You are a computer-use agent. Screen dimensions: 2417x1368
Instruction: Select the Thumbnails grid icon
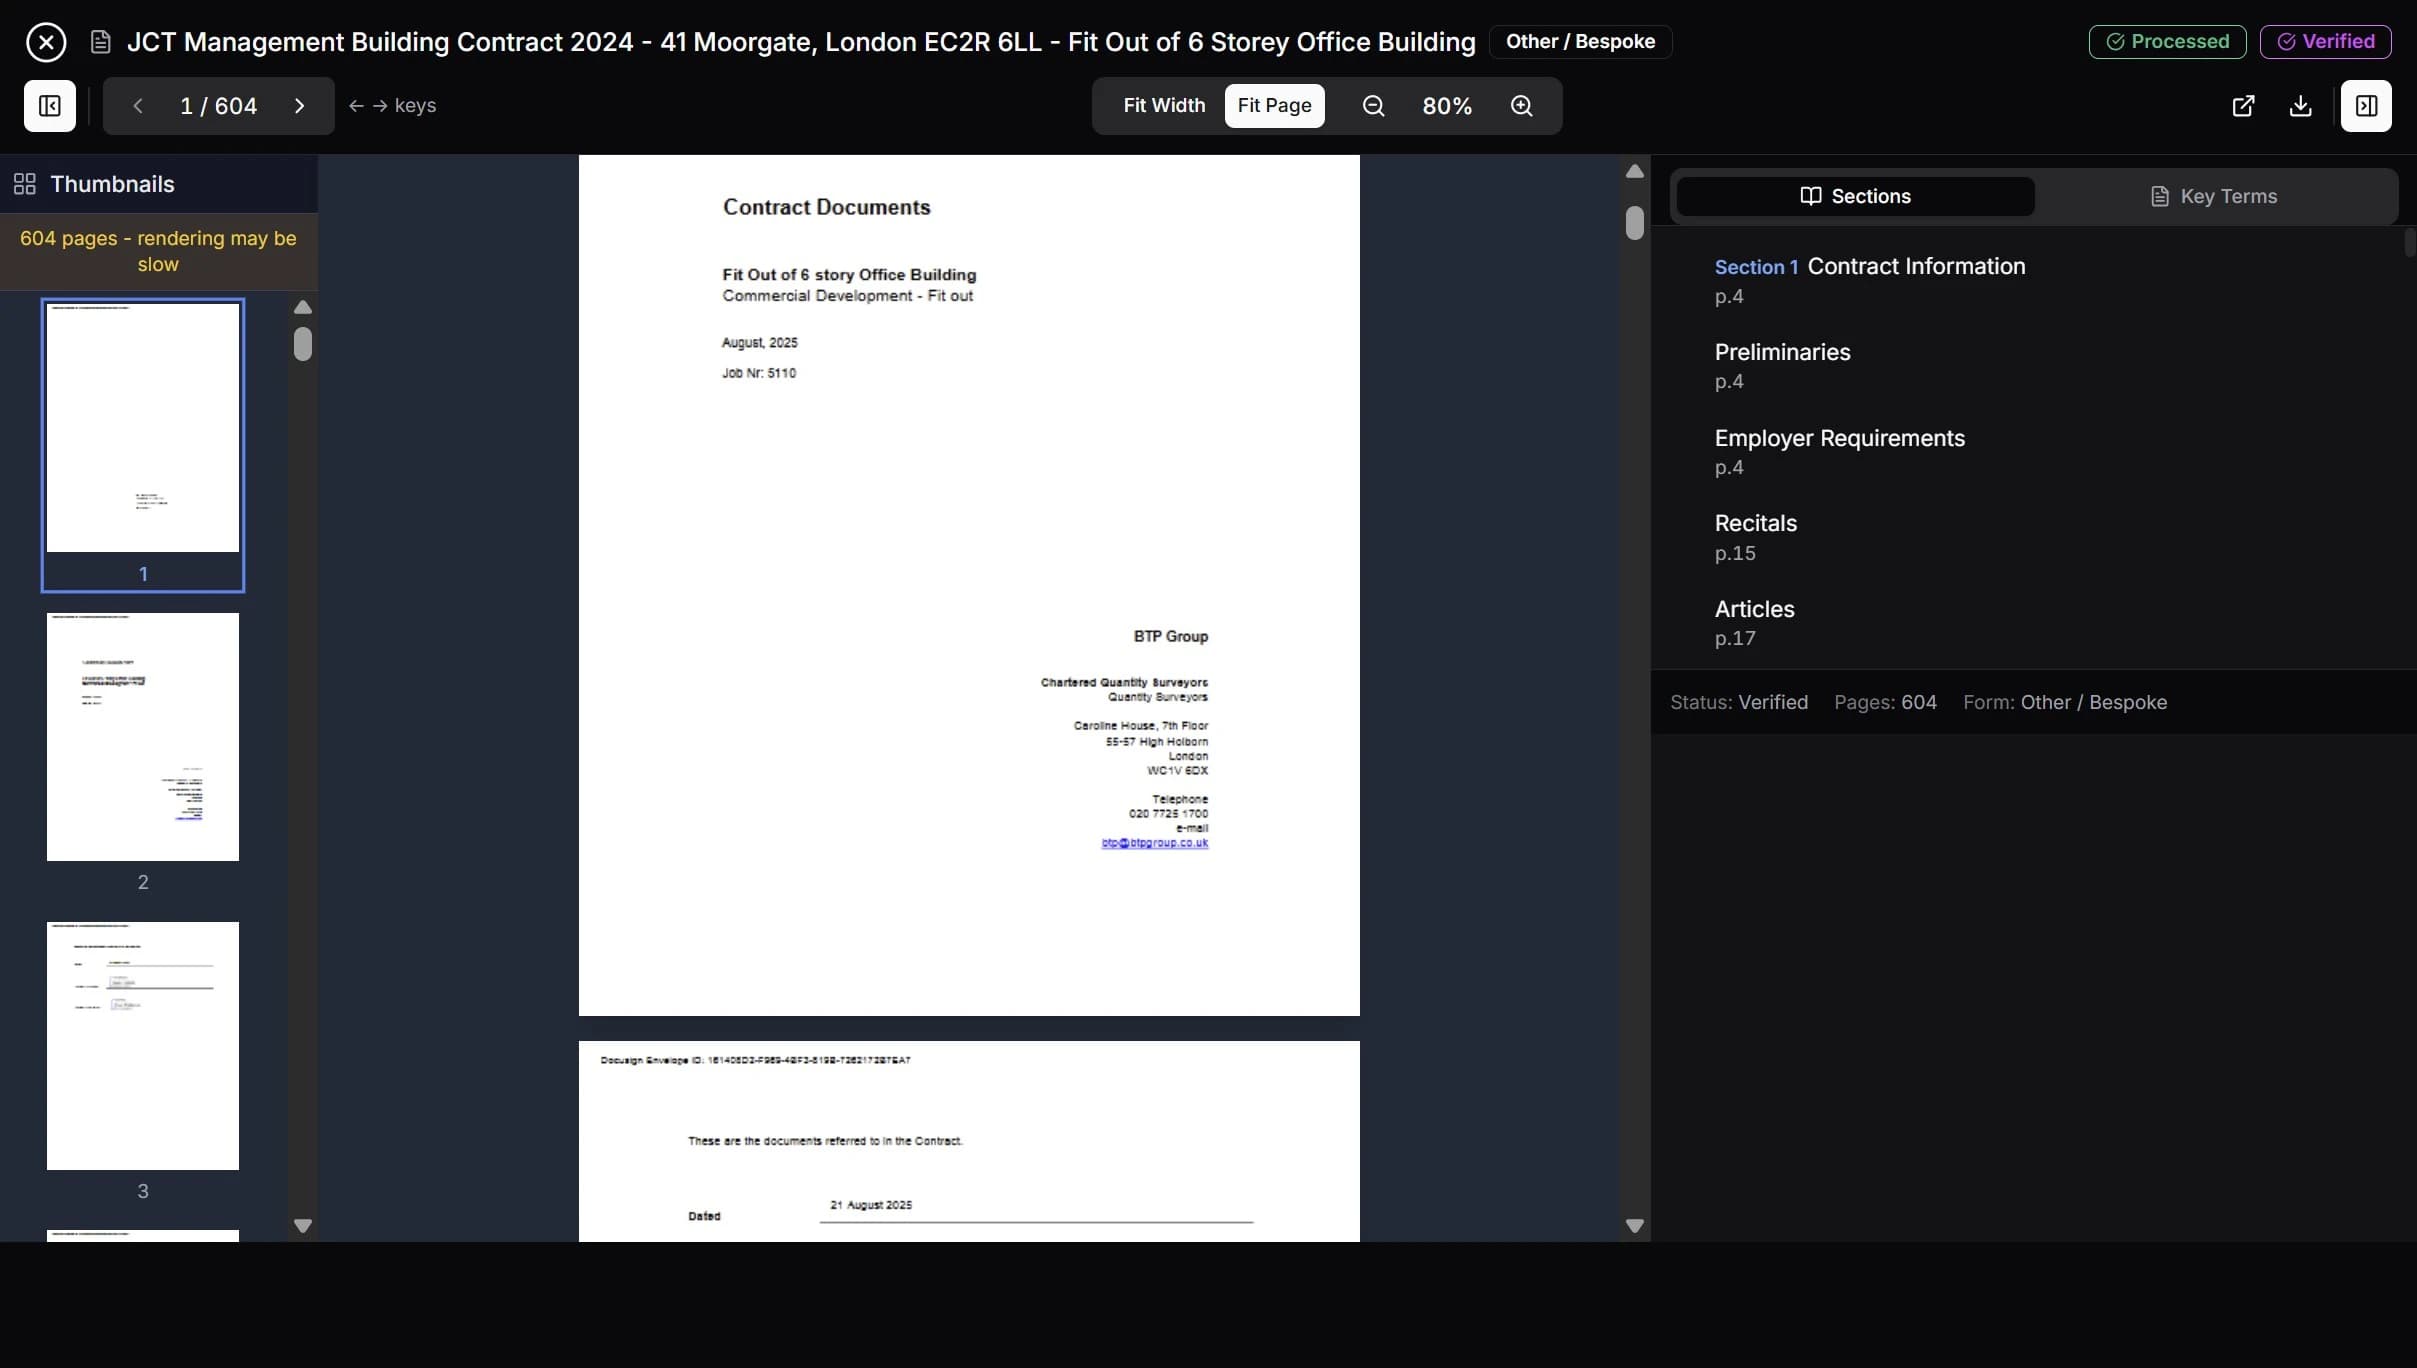pyautogui.click(x=25, y=183)
